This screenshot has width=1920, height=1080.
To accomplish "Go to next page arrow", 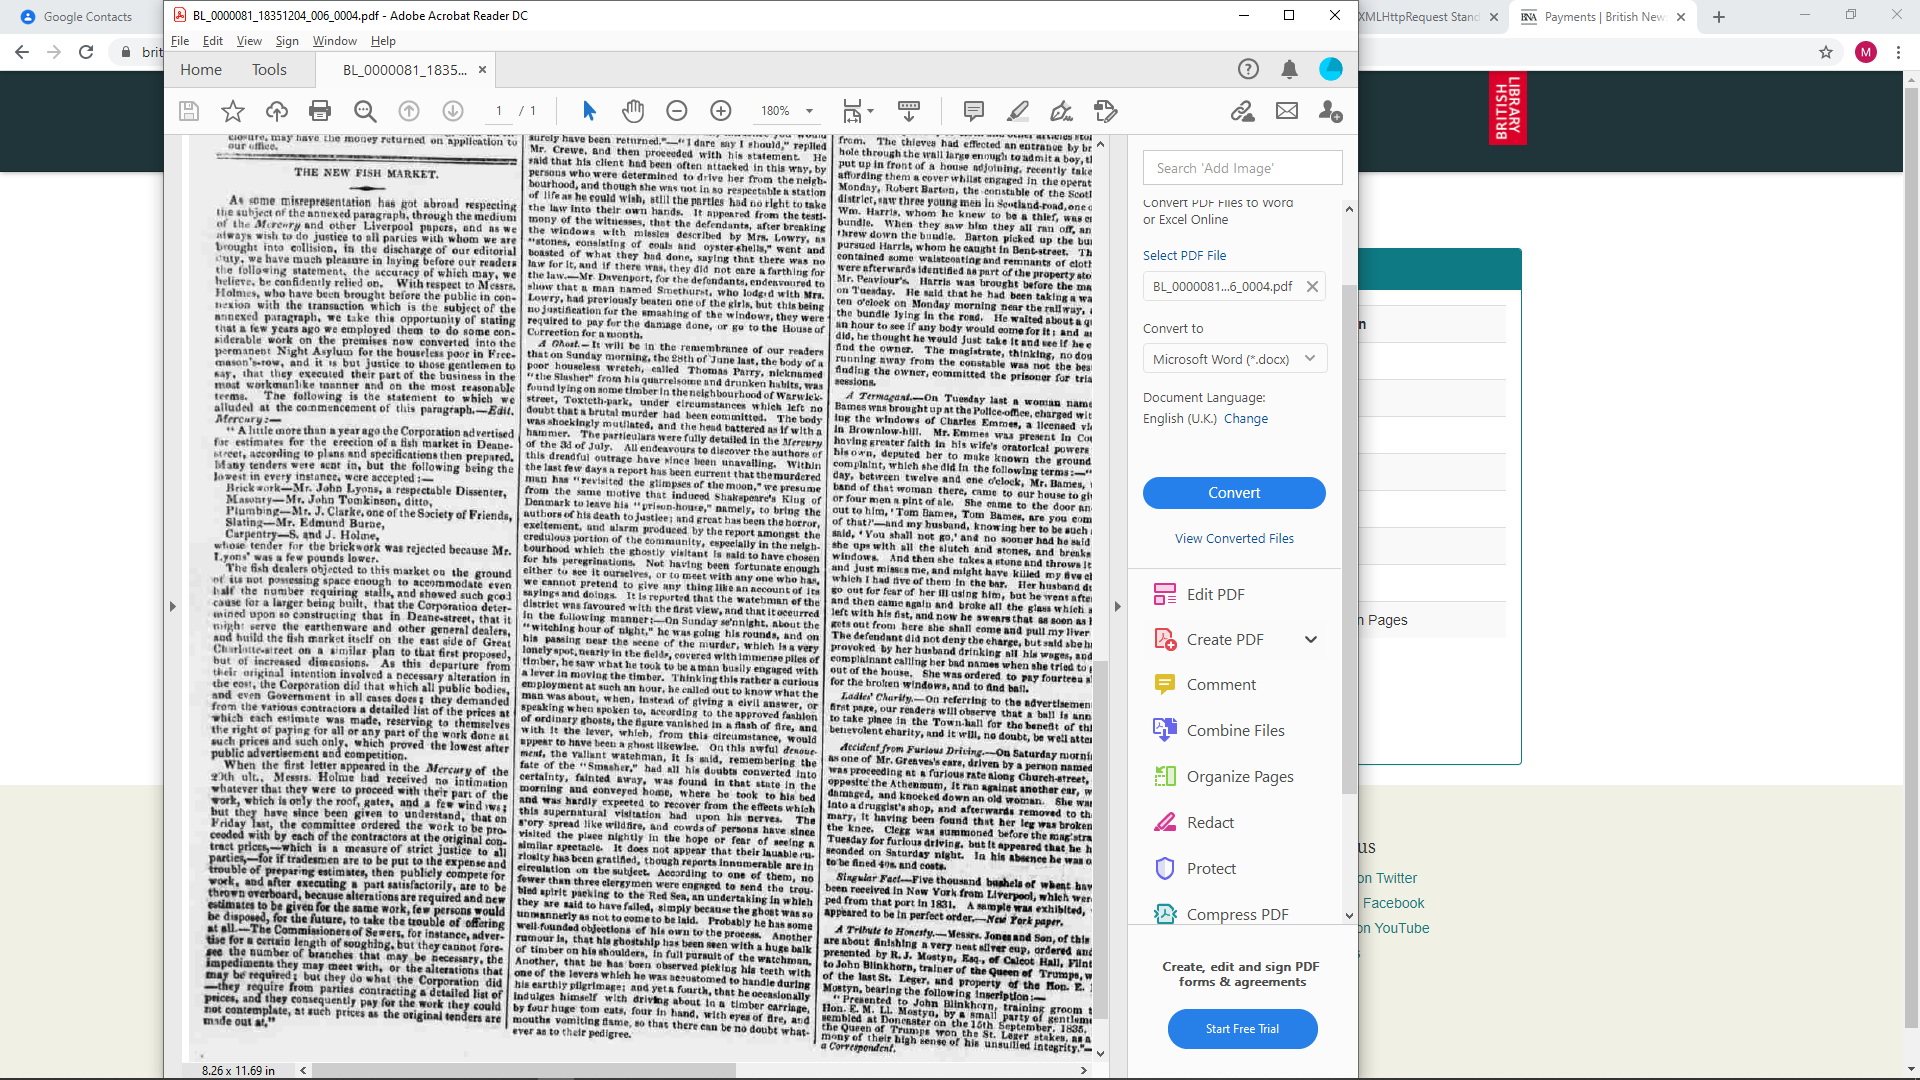I will pyautogui.click(x=453, y=111).
